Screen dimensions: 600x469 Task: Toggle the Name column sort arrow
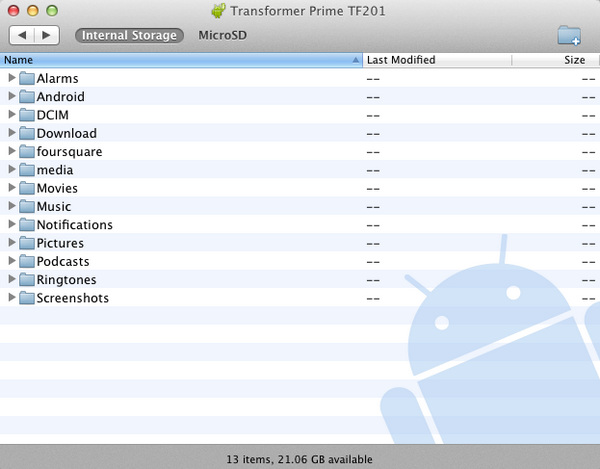355,60
